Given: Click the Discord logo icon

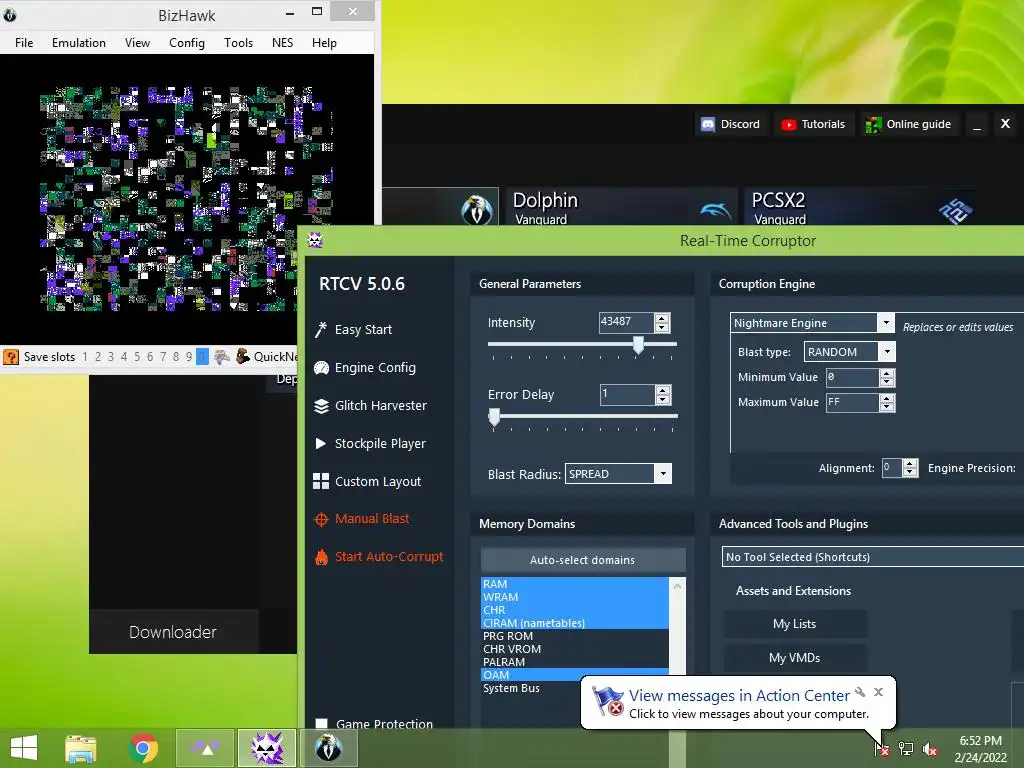Looking at the screenshot, I should pyautogui.click(x=708, y=124).
